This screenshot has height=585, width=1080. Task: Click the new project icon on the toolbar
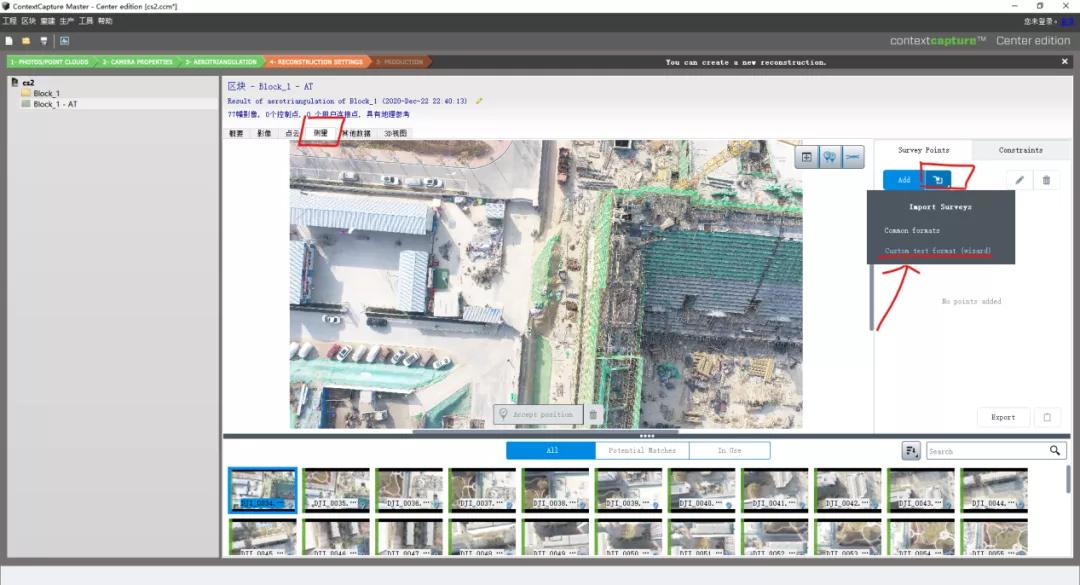pyautogui.click(x=9, y=41)
